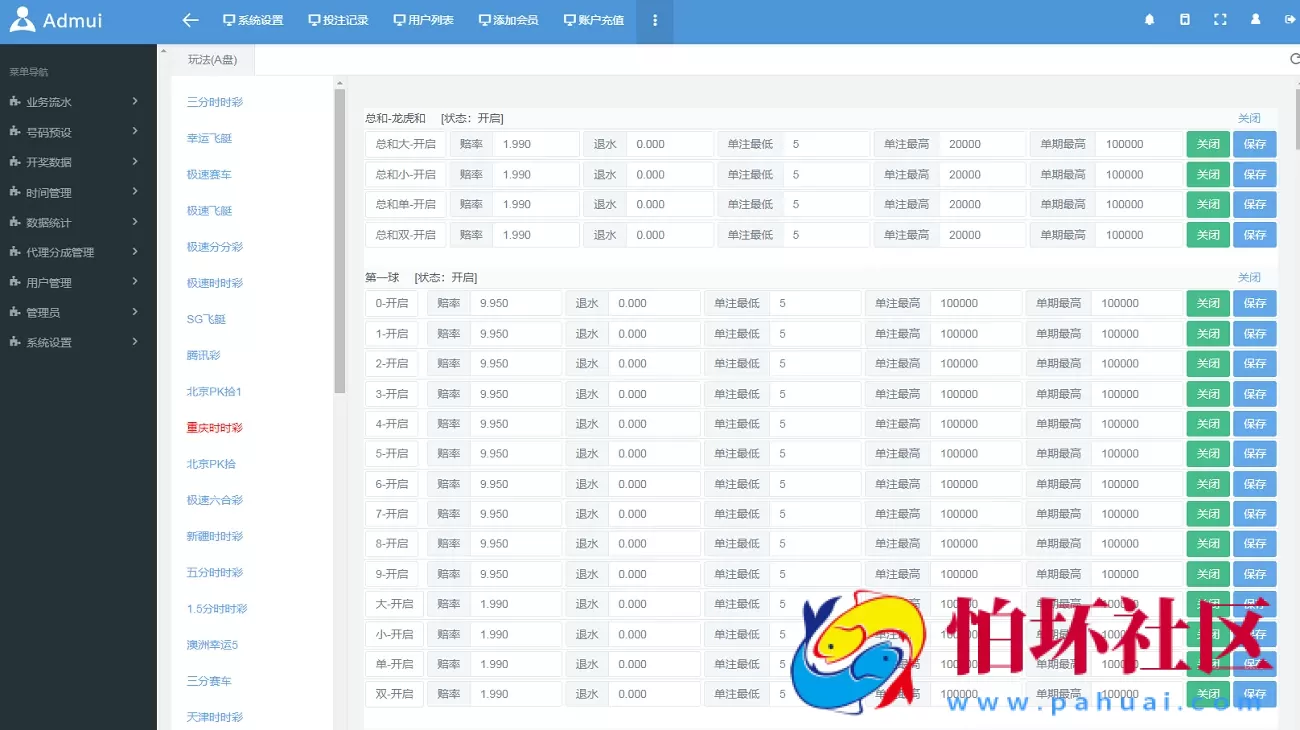Edit the 赔率 value field of 总和单-开启
The height and width of the screenshot is (730, 1300).
(536, 204)
